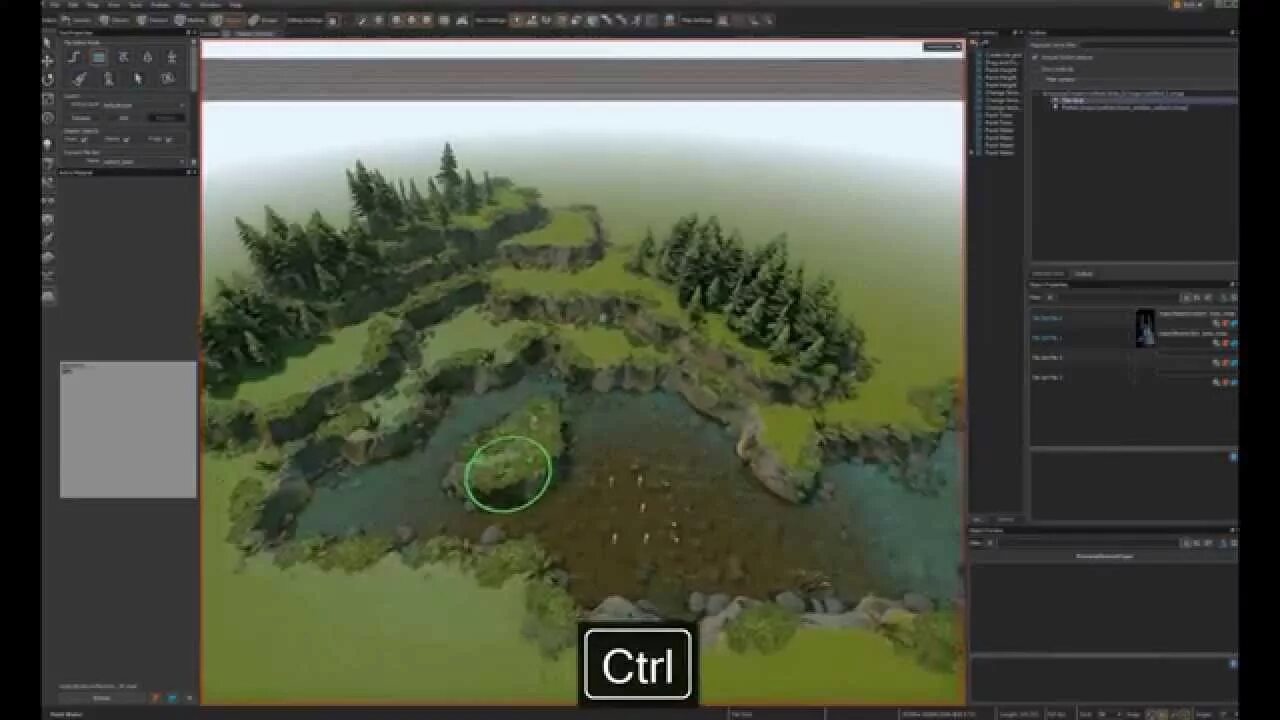Toggle the checkbox at top of Outliner panel
The height and width of the screenshot is (720, 1280).
[1034, 57]
